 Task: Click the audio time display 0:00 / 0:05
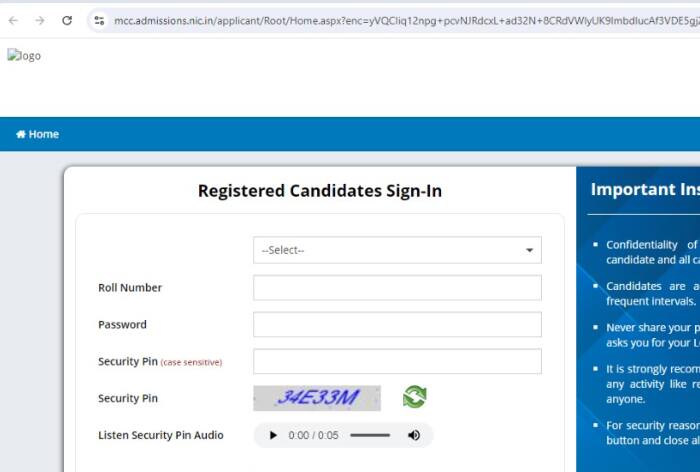[313, 435]
